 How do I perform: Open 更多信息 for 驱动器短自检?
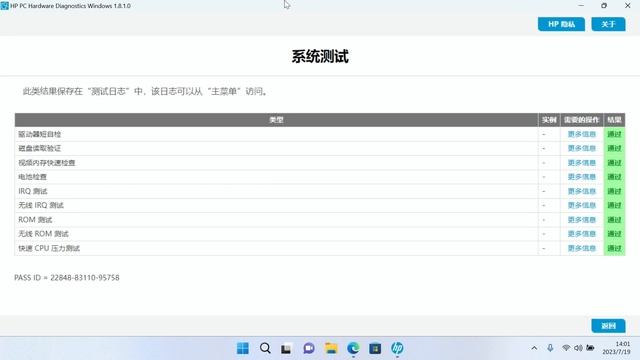[582, 134]
